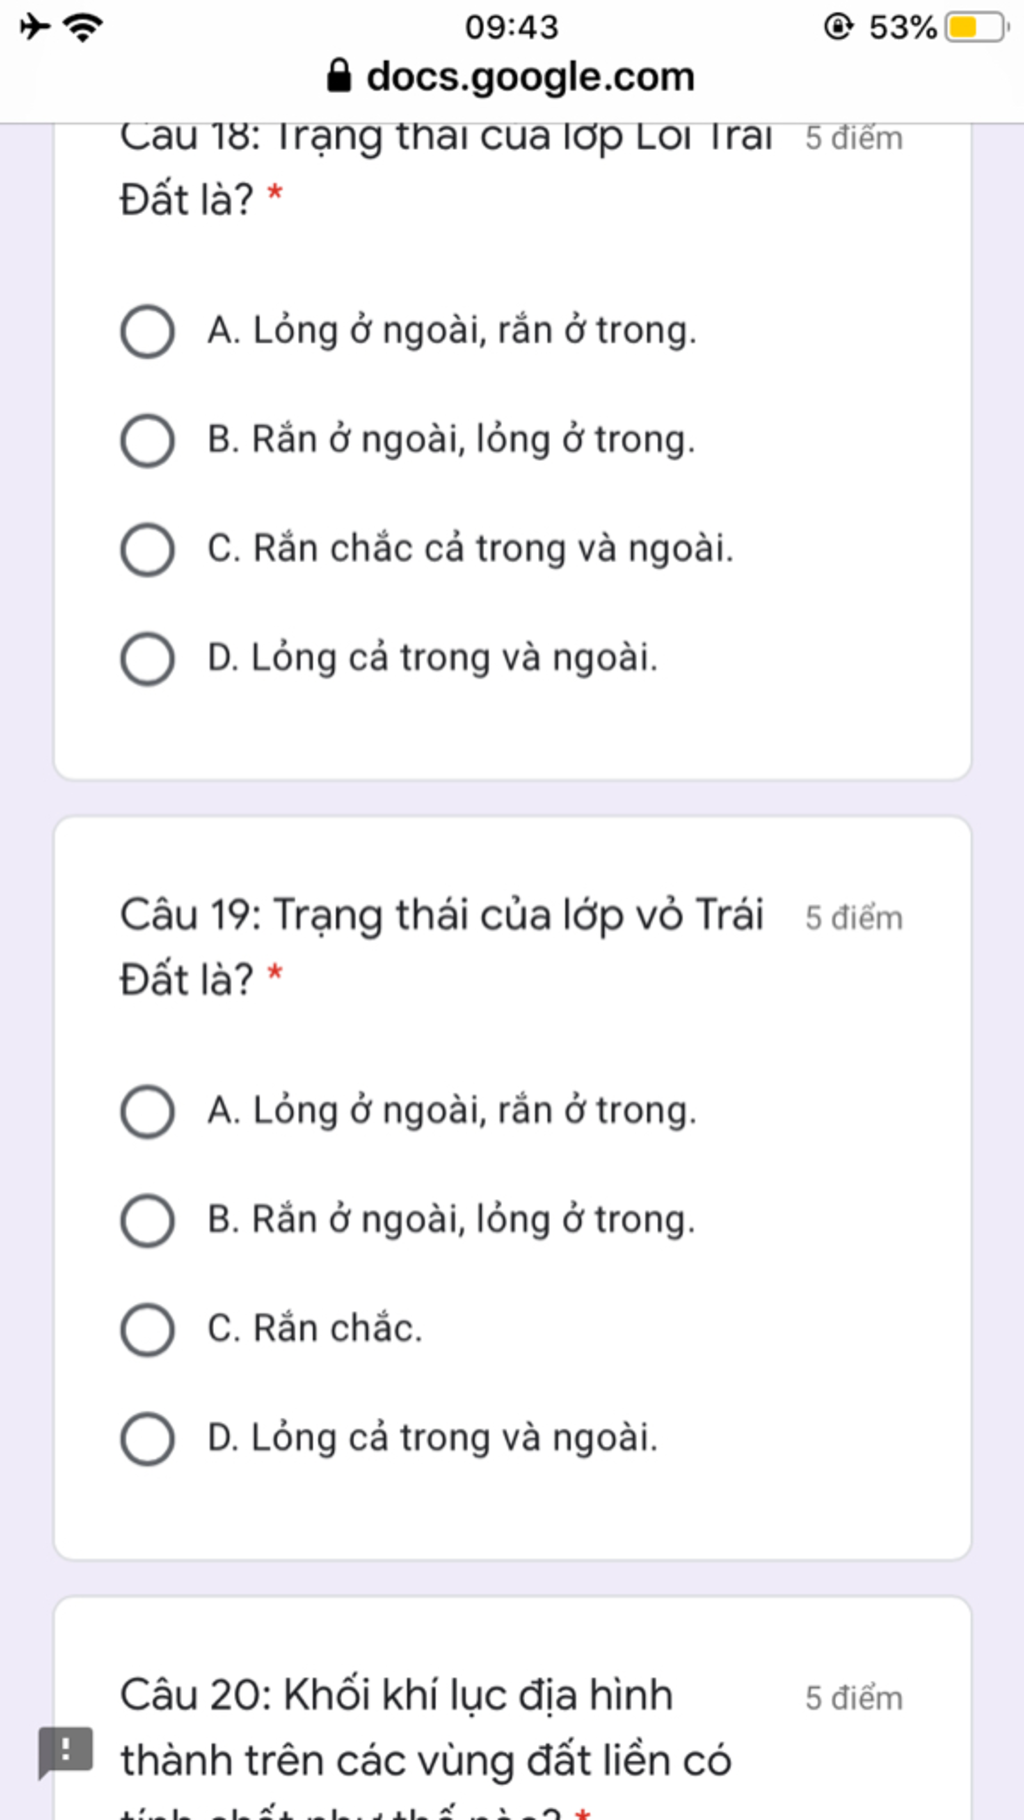Screen dimensions: 1024x1820
Task: Tap the lock icon beside docs.google.com
Action: point(340,76)
